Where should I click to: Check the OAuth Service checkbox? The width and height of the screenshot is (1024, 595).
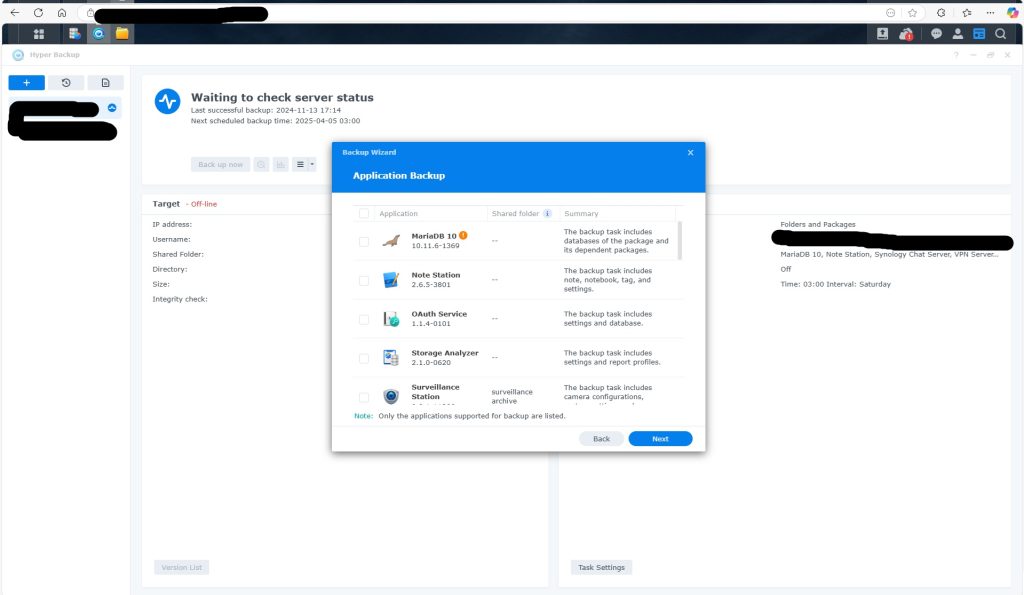364,319
